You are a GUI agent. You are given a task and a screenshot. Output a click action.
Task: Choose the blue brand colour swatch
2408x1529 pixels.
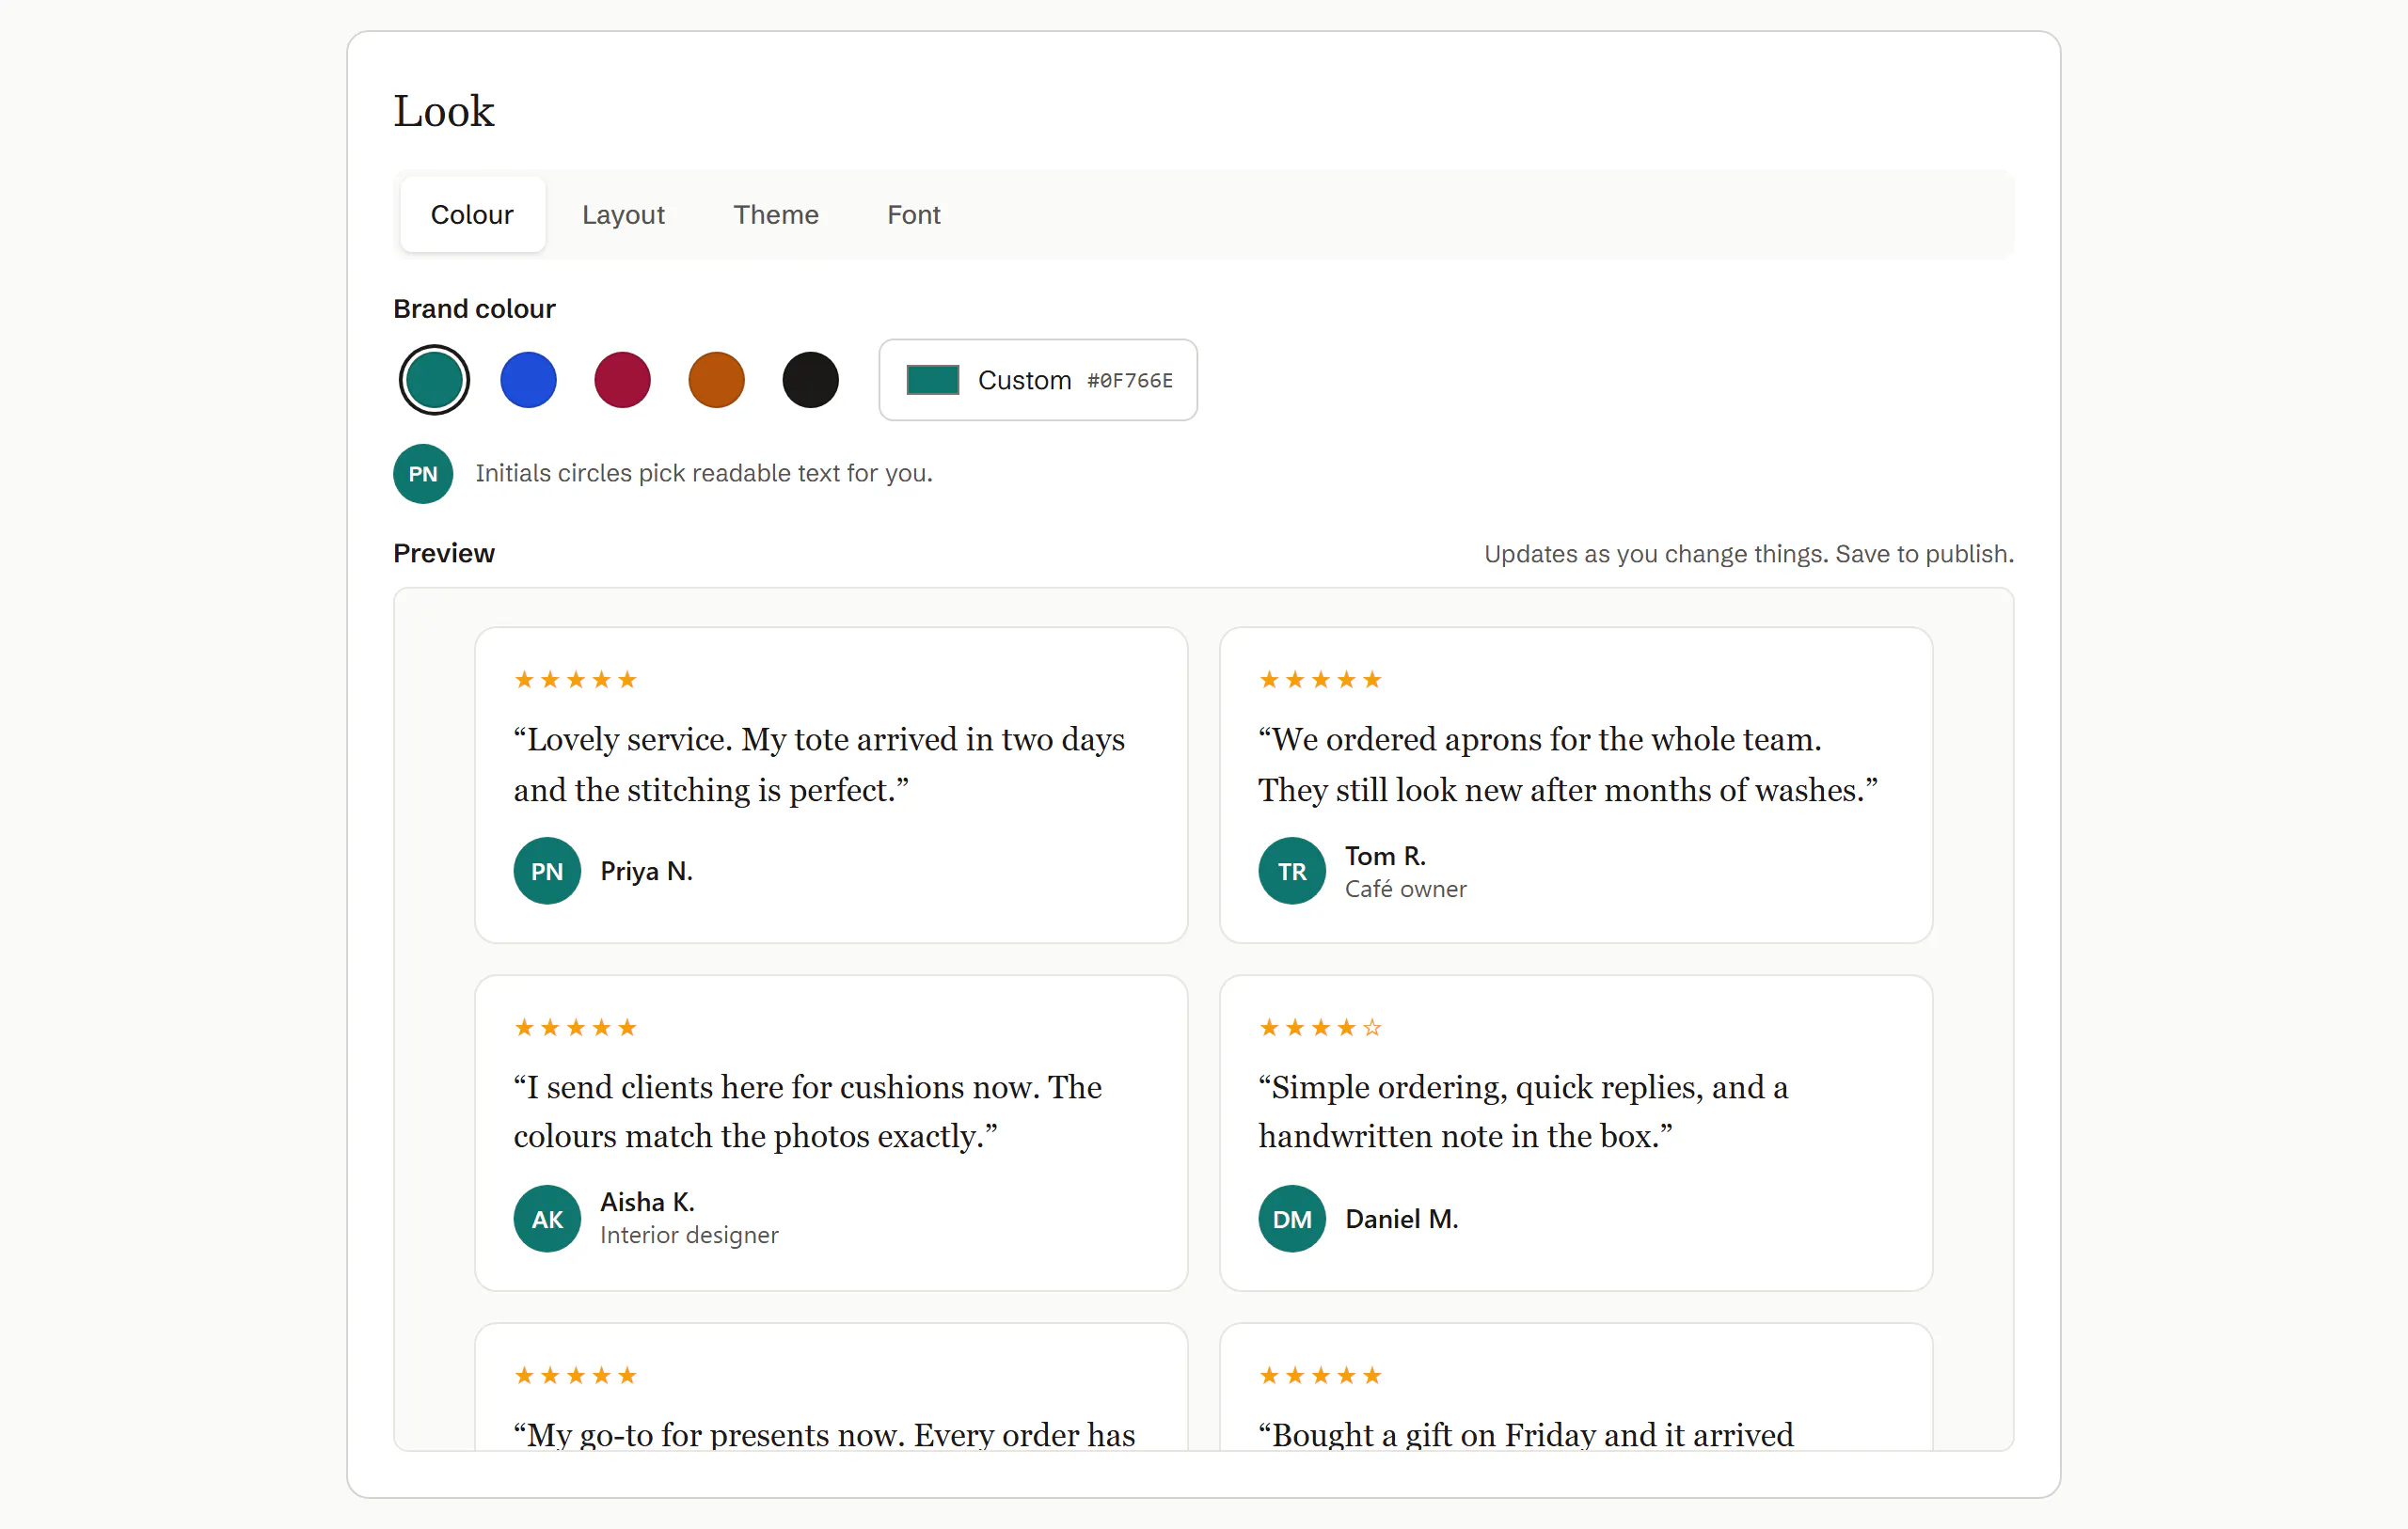tap(528, 380)
